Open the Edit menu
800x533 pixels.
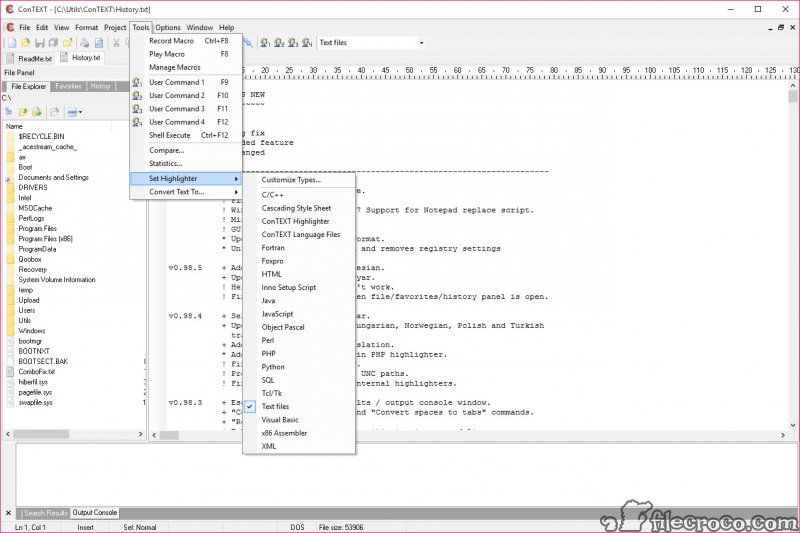click(42, 28)
